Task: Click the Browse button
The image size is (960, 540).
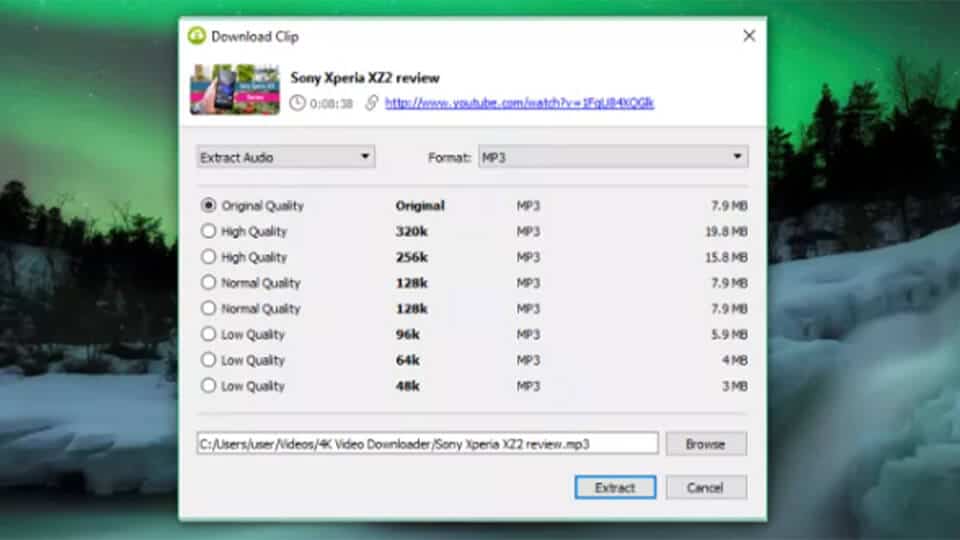Action: pos(706,444)
